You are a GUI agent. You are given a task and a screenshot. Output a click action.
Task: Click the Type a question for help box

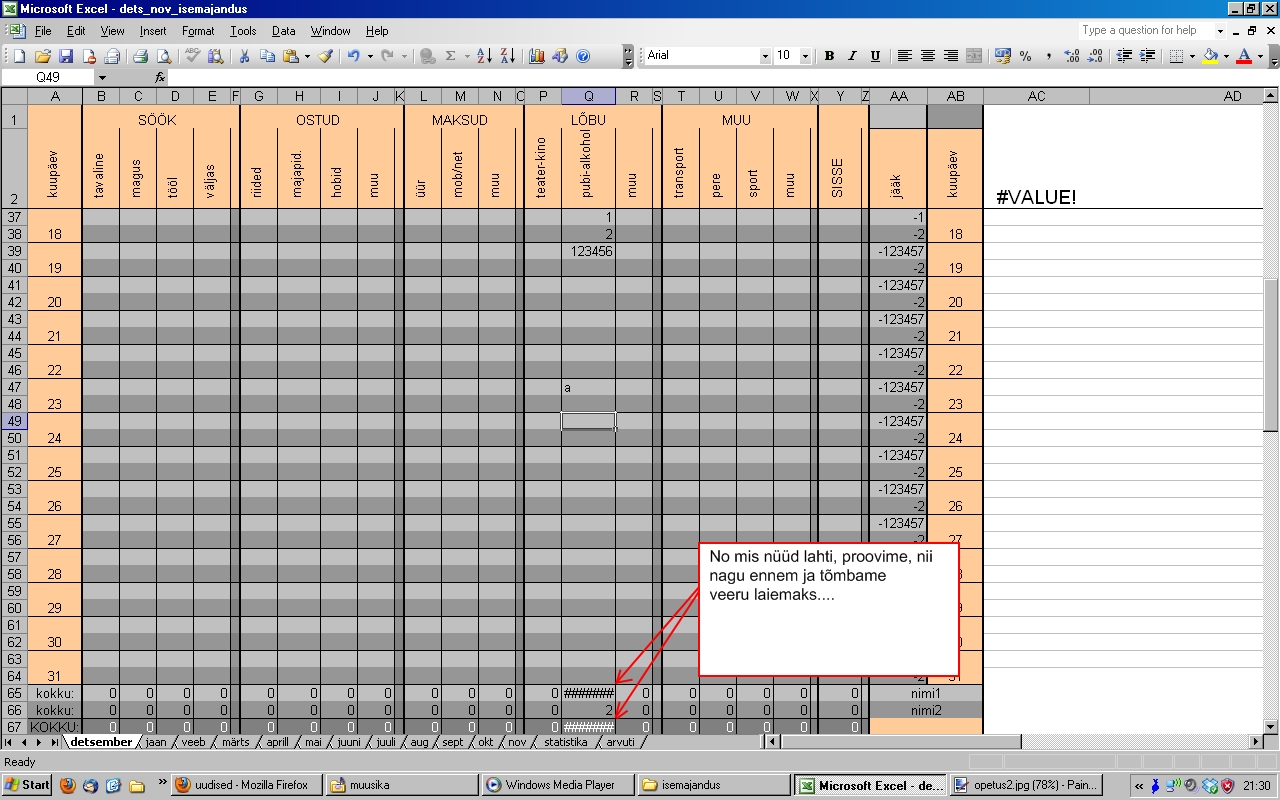[1146, 31]
